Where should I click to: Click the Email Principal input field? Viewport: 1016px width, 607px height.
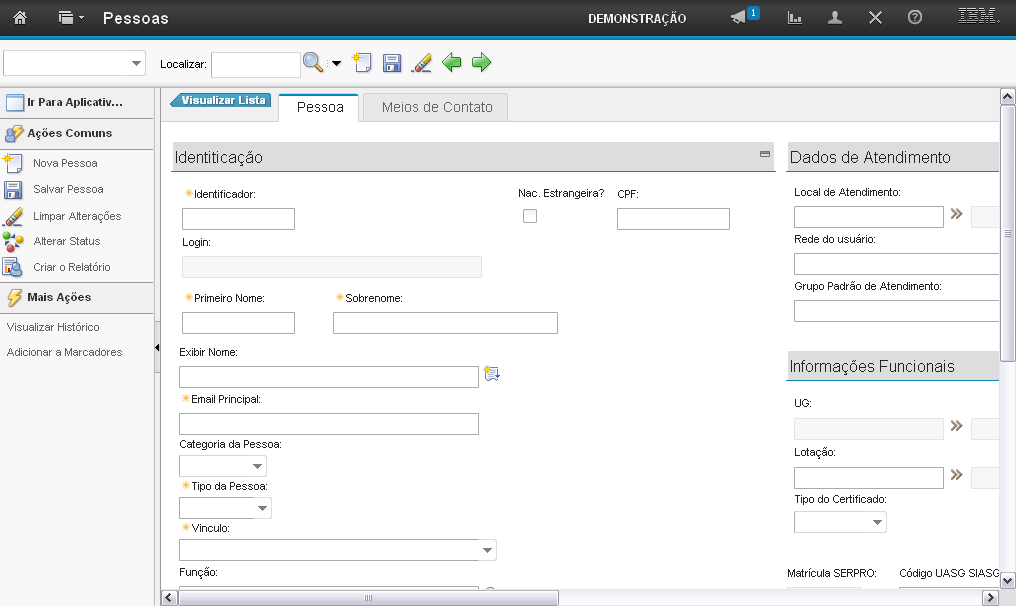tap(329, 424)
